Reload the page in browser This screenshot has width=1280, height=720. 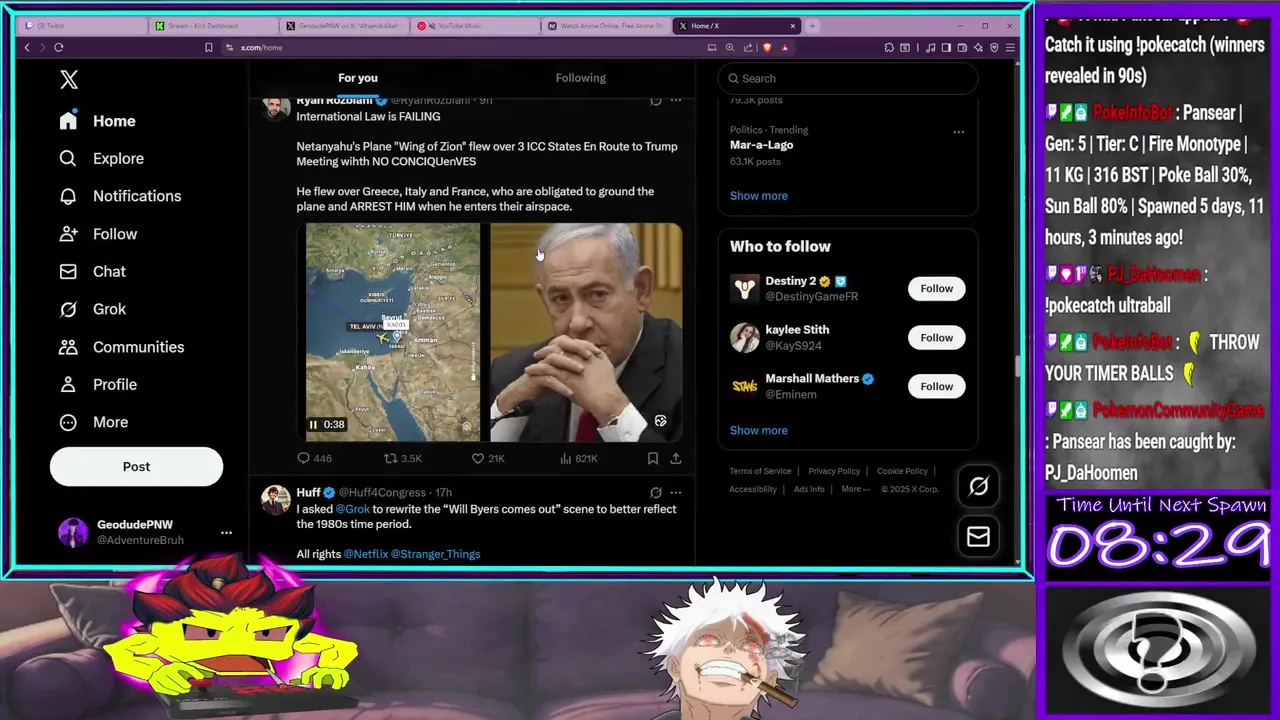(x=59, y=47)
